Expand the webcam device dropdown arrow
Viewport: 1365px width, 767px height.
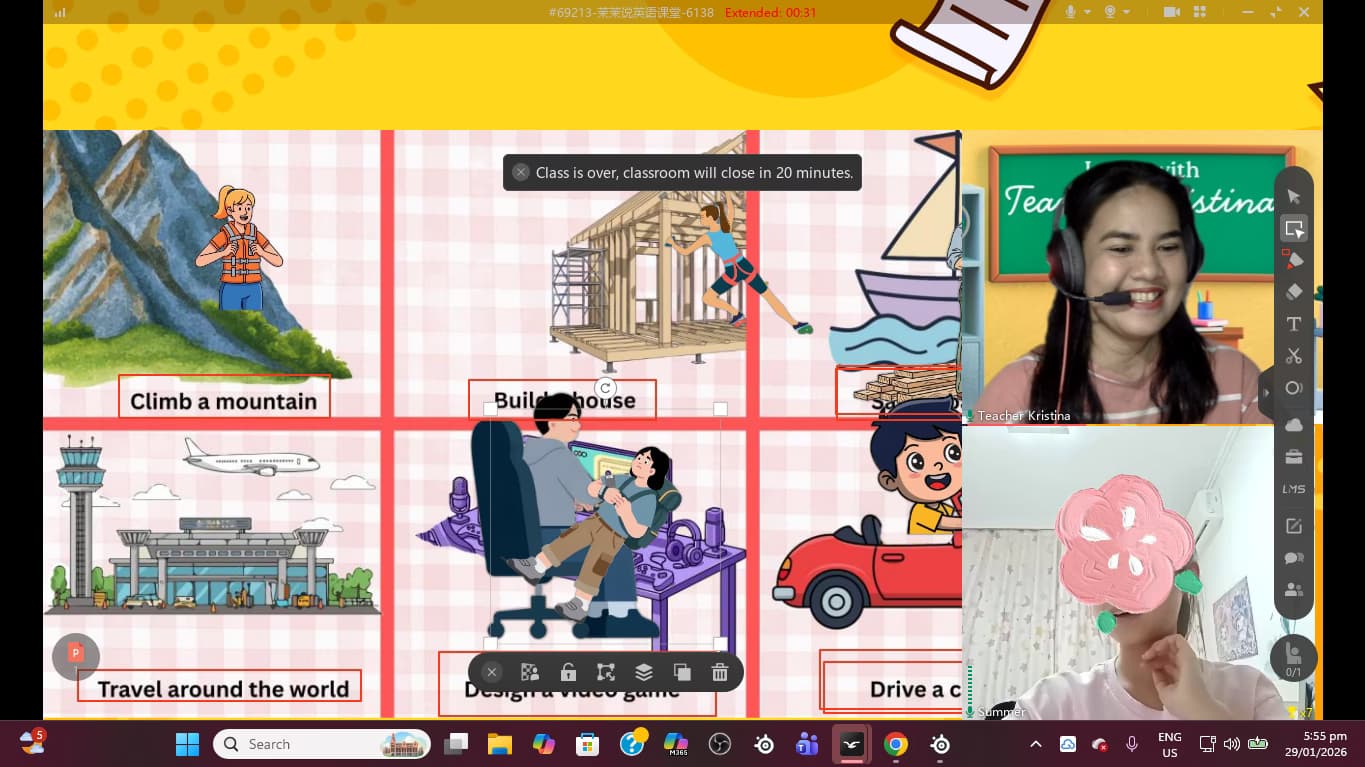point(1126,12)
